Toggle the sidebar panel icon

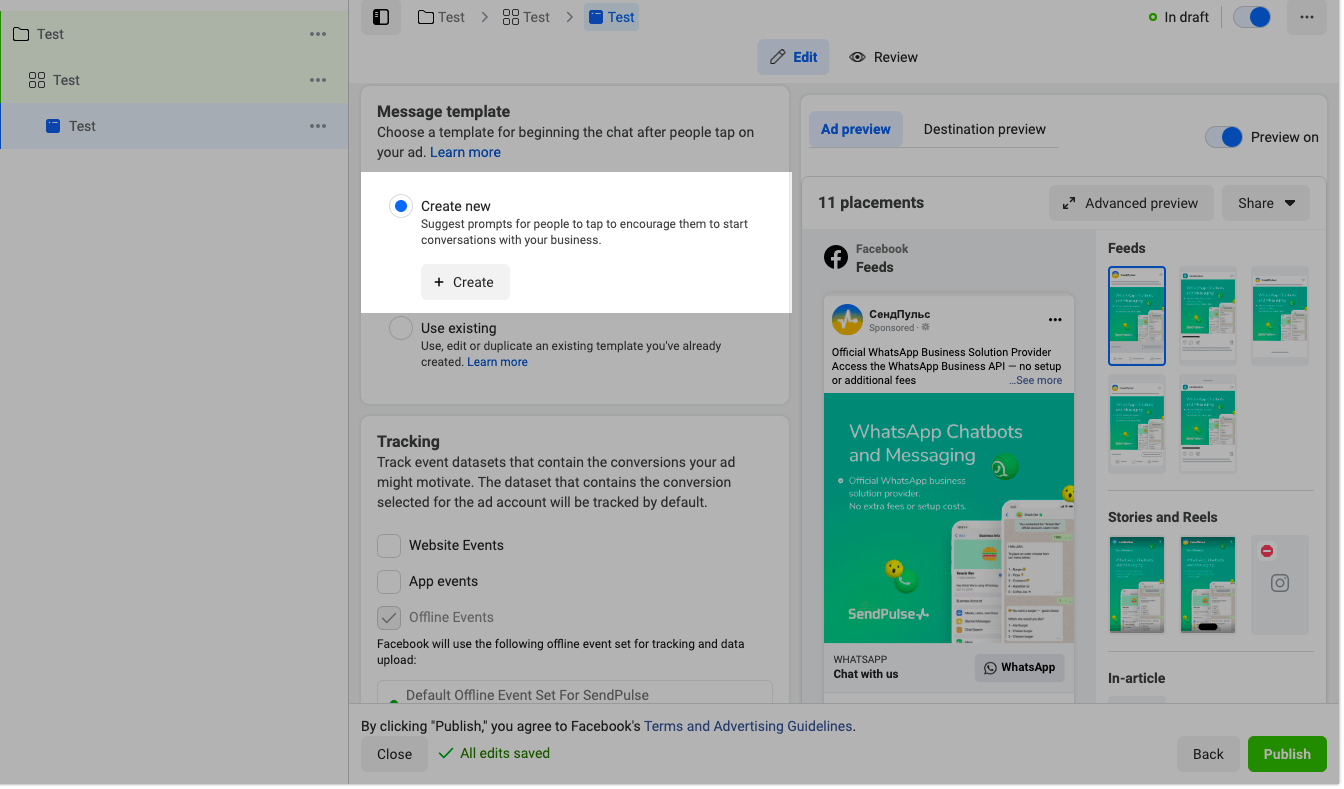[381, 17]
